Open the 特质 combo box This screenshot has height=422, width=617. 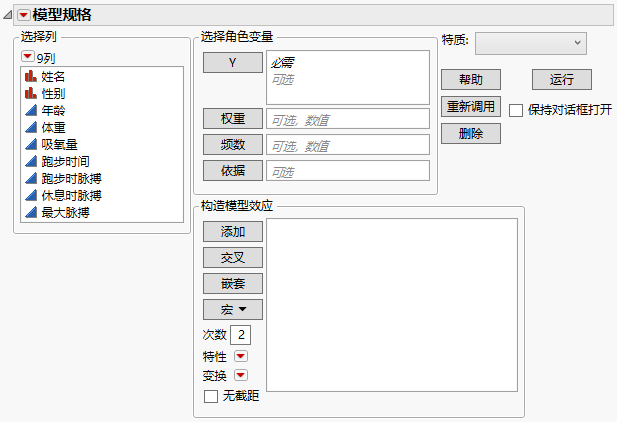(x=531, y=43)
